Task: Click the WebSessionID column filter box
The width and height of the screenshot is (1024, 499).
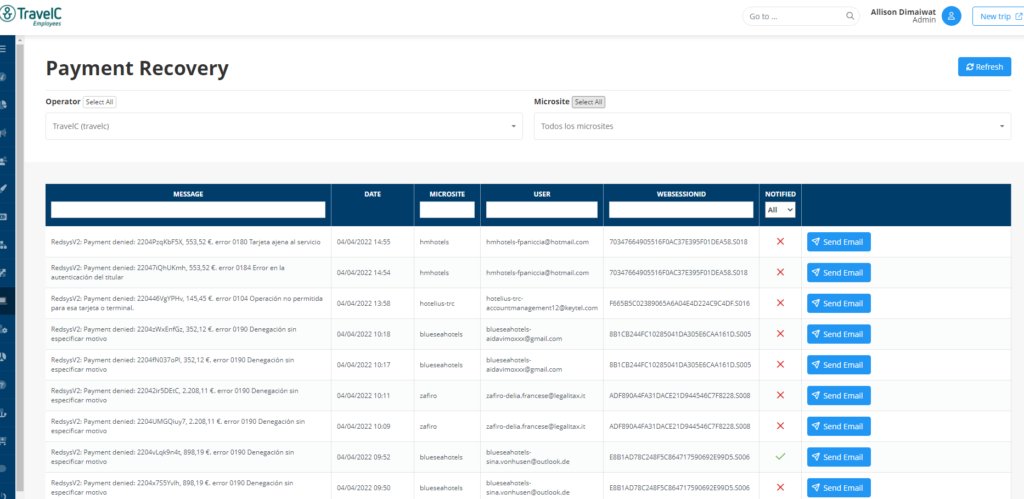Action: coord(680,210)
